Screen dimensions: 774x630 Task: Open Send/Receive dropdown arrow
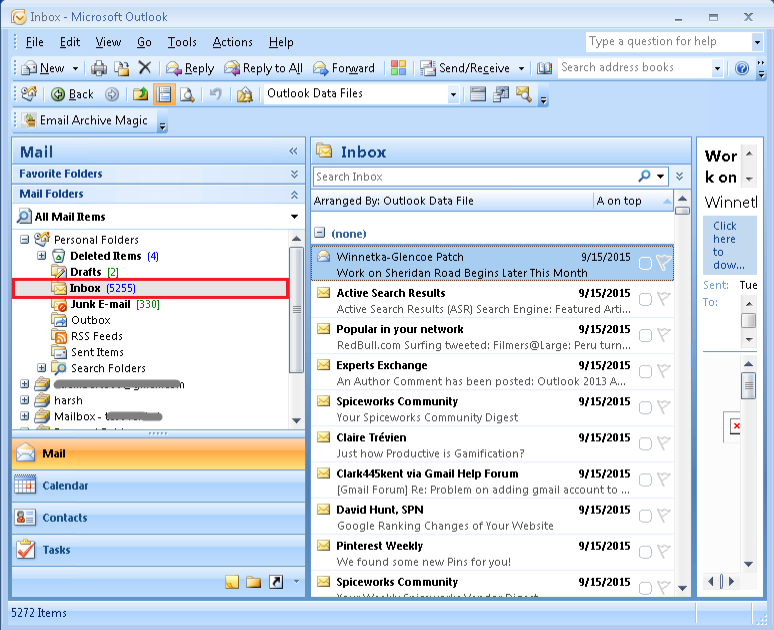[x=521, y=68]
